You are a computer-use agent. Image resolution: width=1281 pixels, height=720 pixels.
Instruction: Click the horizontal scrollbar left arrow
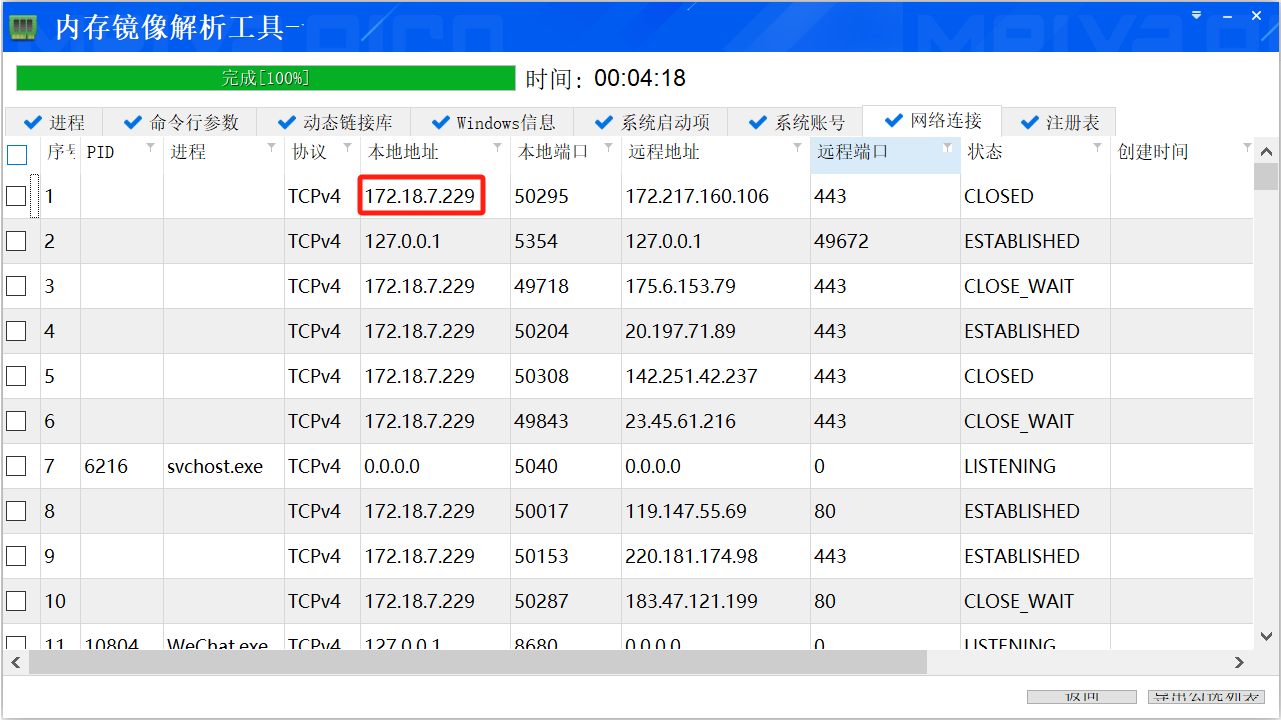[x=16, y=662]
